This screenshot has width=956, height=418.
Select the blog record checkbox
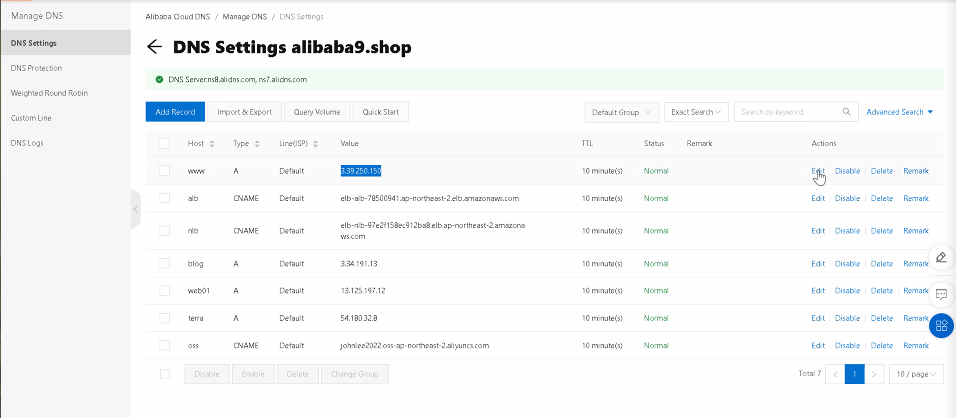click(x=165, y=263)
